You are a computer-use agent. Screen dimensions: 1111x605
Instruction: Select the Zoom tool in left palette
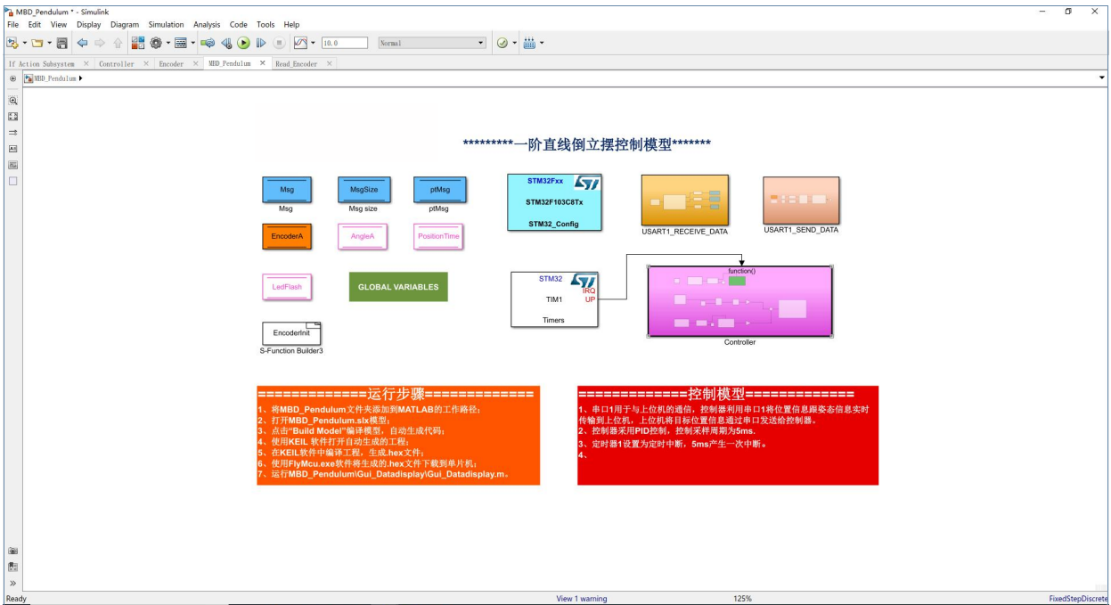(x=13, y=101)
